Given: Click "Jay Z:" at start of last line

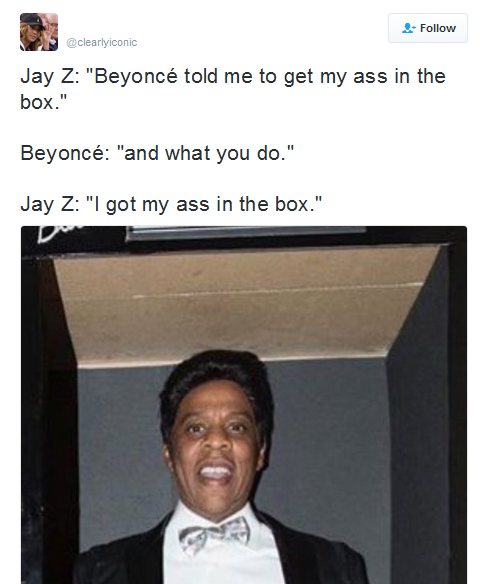Looking at the screenshot, I should [50, 205].
